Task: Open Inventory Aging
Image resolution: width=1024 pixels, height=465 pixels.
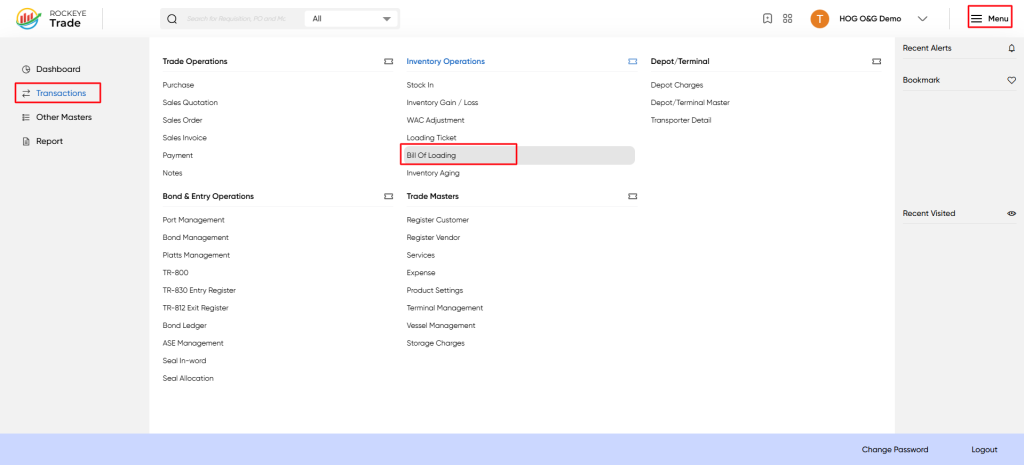Action: click(x=433, y=173)
